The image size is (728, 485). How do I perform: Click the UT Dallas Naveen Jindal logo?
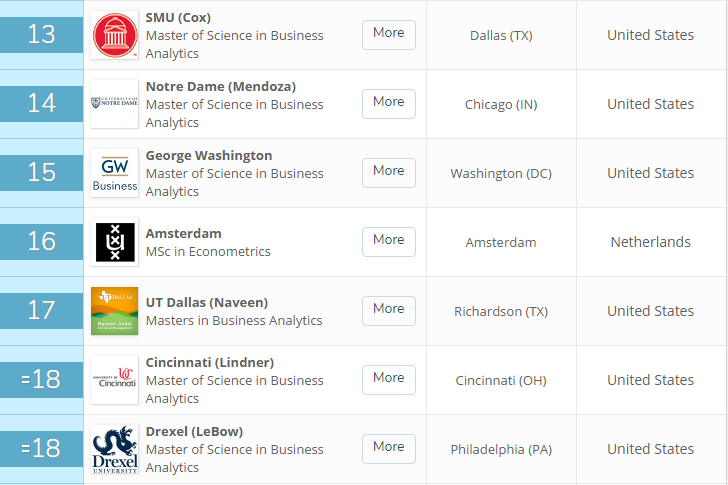coord(114,311)
